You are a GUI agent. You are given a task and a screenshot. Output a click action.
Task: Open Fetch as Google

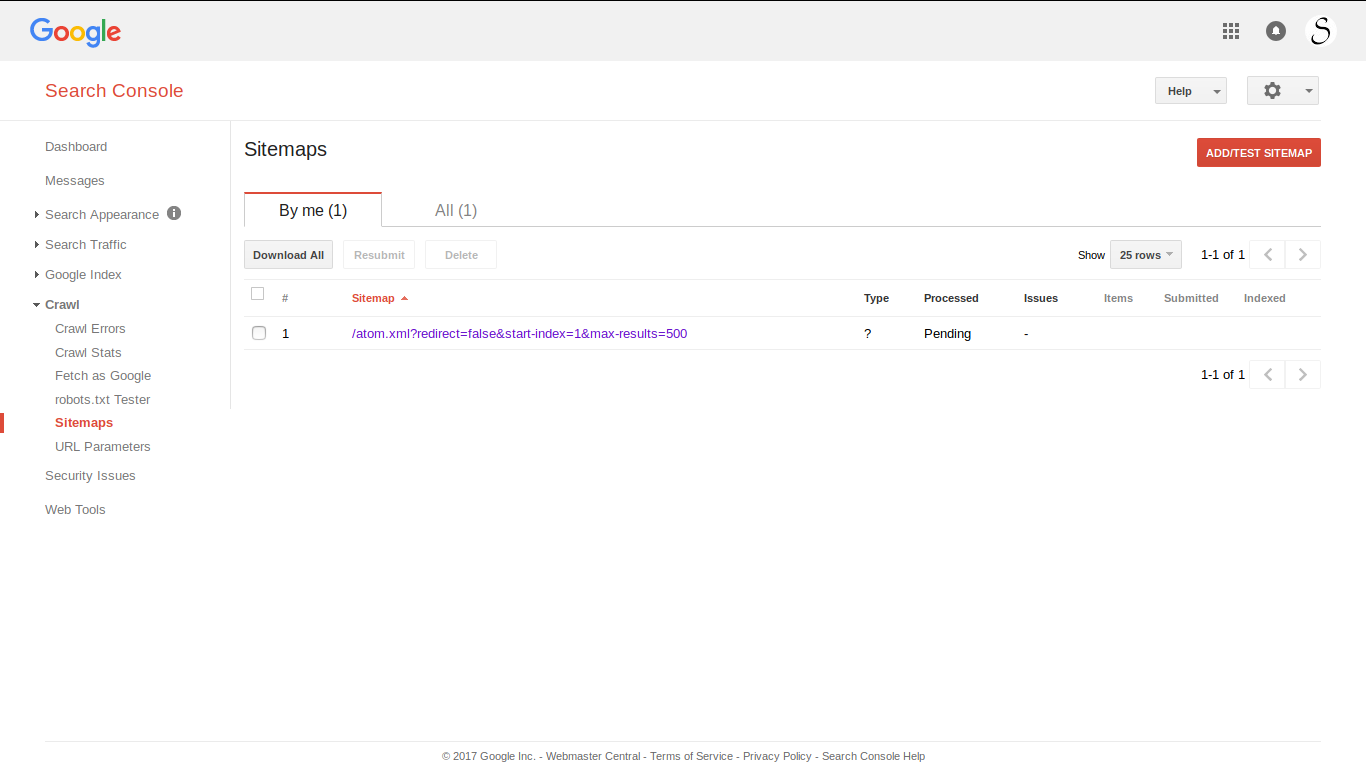(x=103, y=376)
